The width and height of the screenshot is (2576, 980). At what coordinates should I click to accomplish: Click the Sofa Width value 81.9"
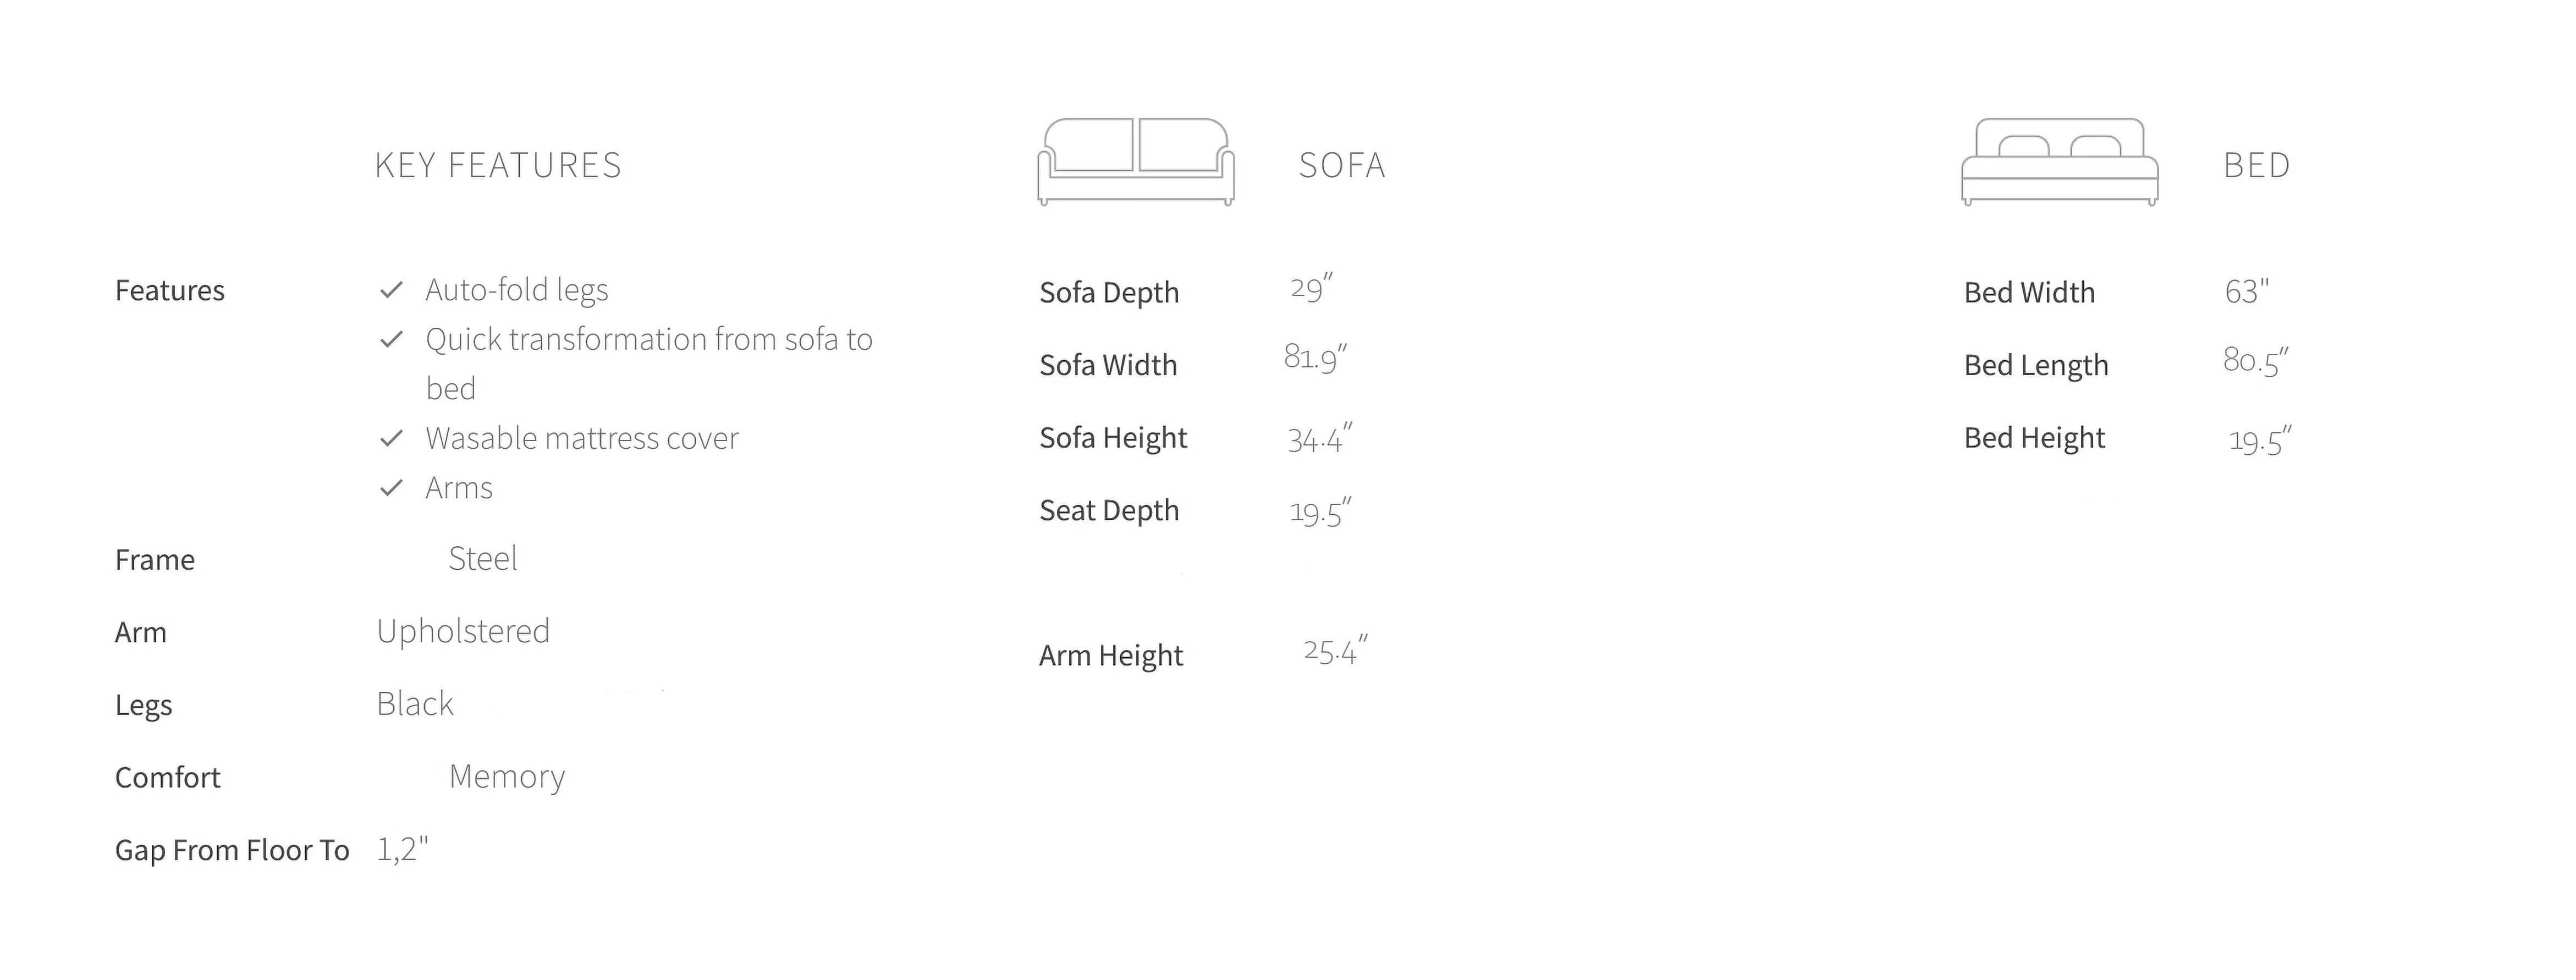(1315, 357)
